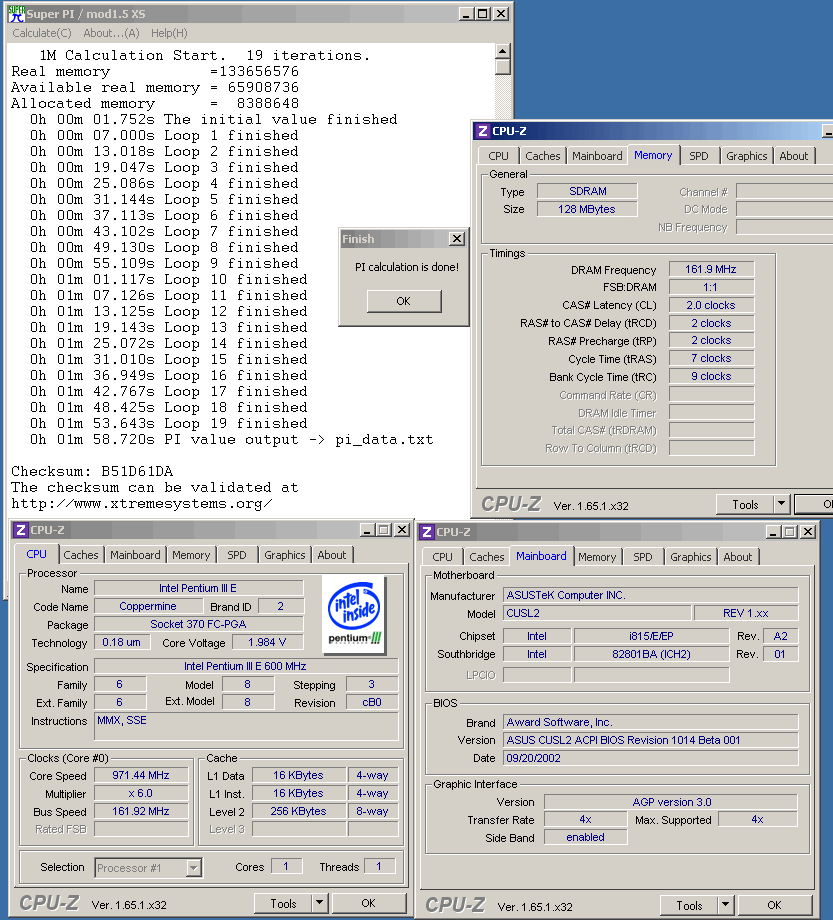
Task: Maximize the Super PI window
Action: pyautogui.click(x=483, y=13)
